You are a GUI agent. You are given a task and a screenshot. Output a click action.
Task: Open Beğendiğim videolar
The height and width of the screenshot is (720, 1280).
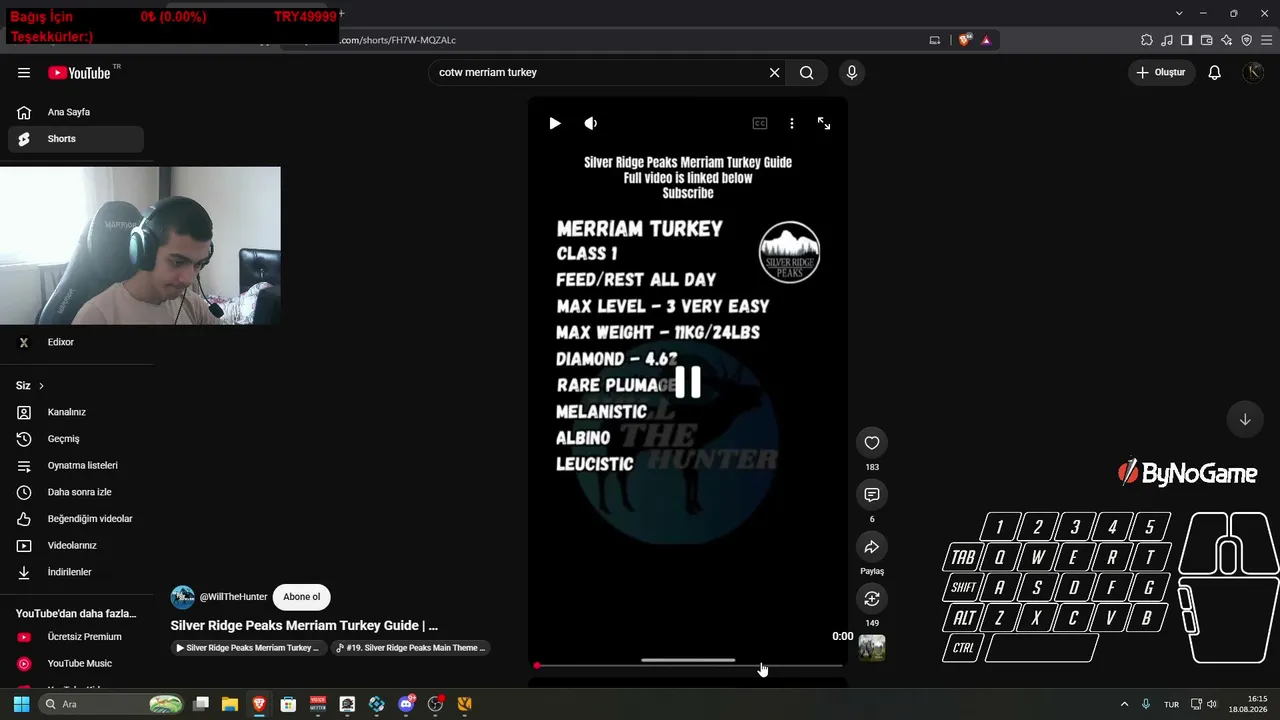76,519
